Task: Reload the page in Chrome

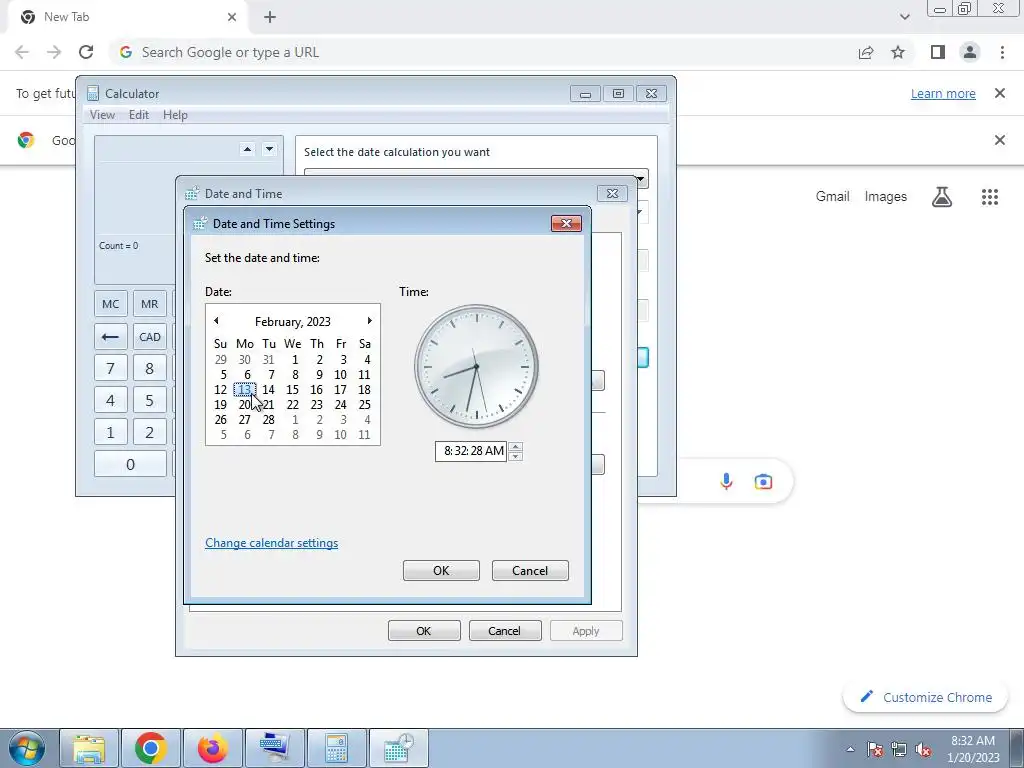Action: point(86,52)
